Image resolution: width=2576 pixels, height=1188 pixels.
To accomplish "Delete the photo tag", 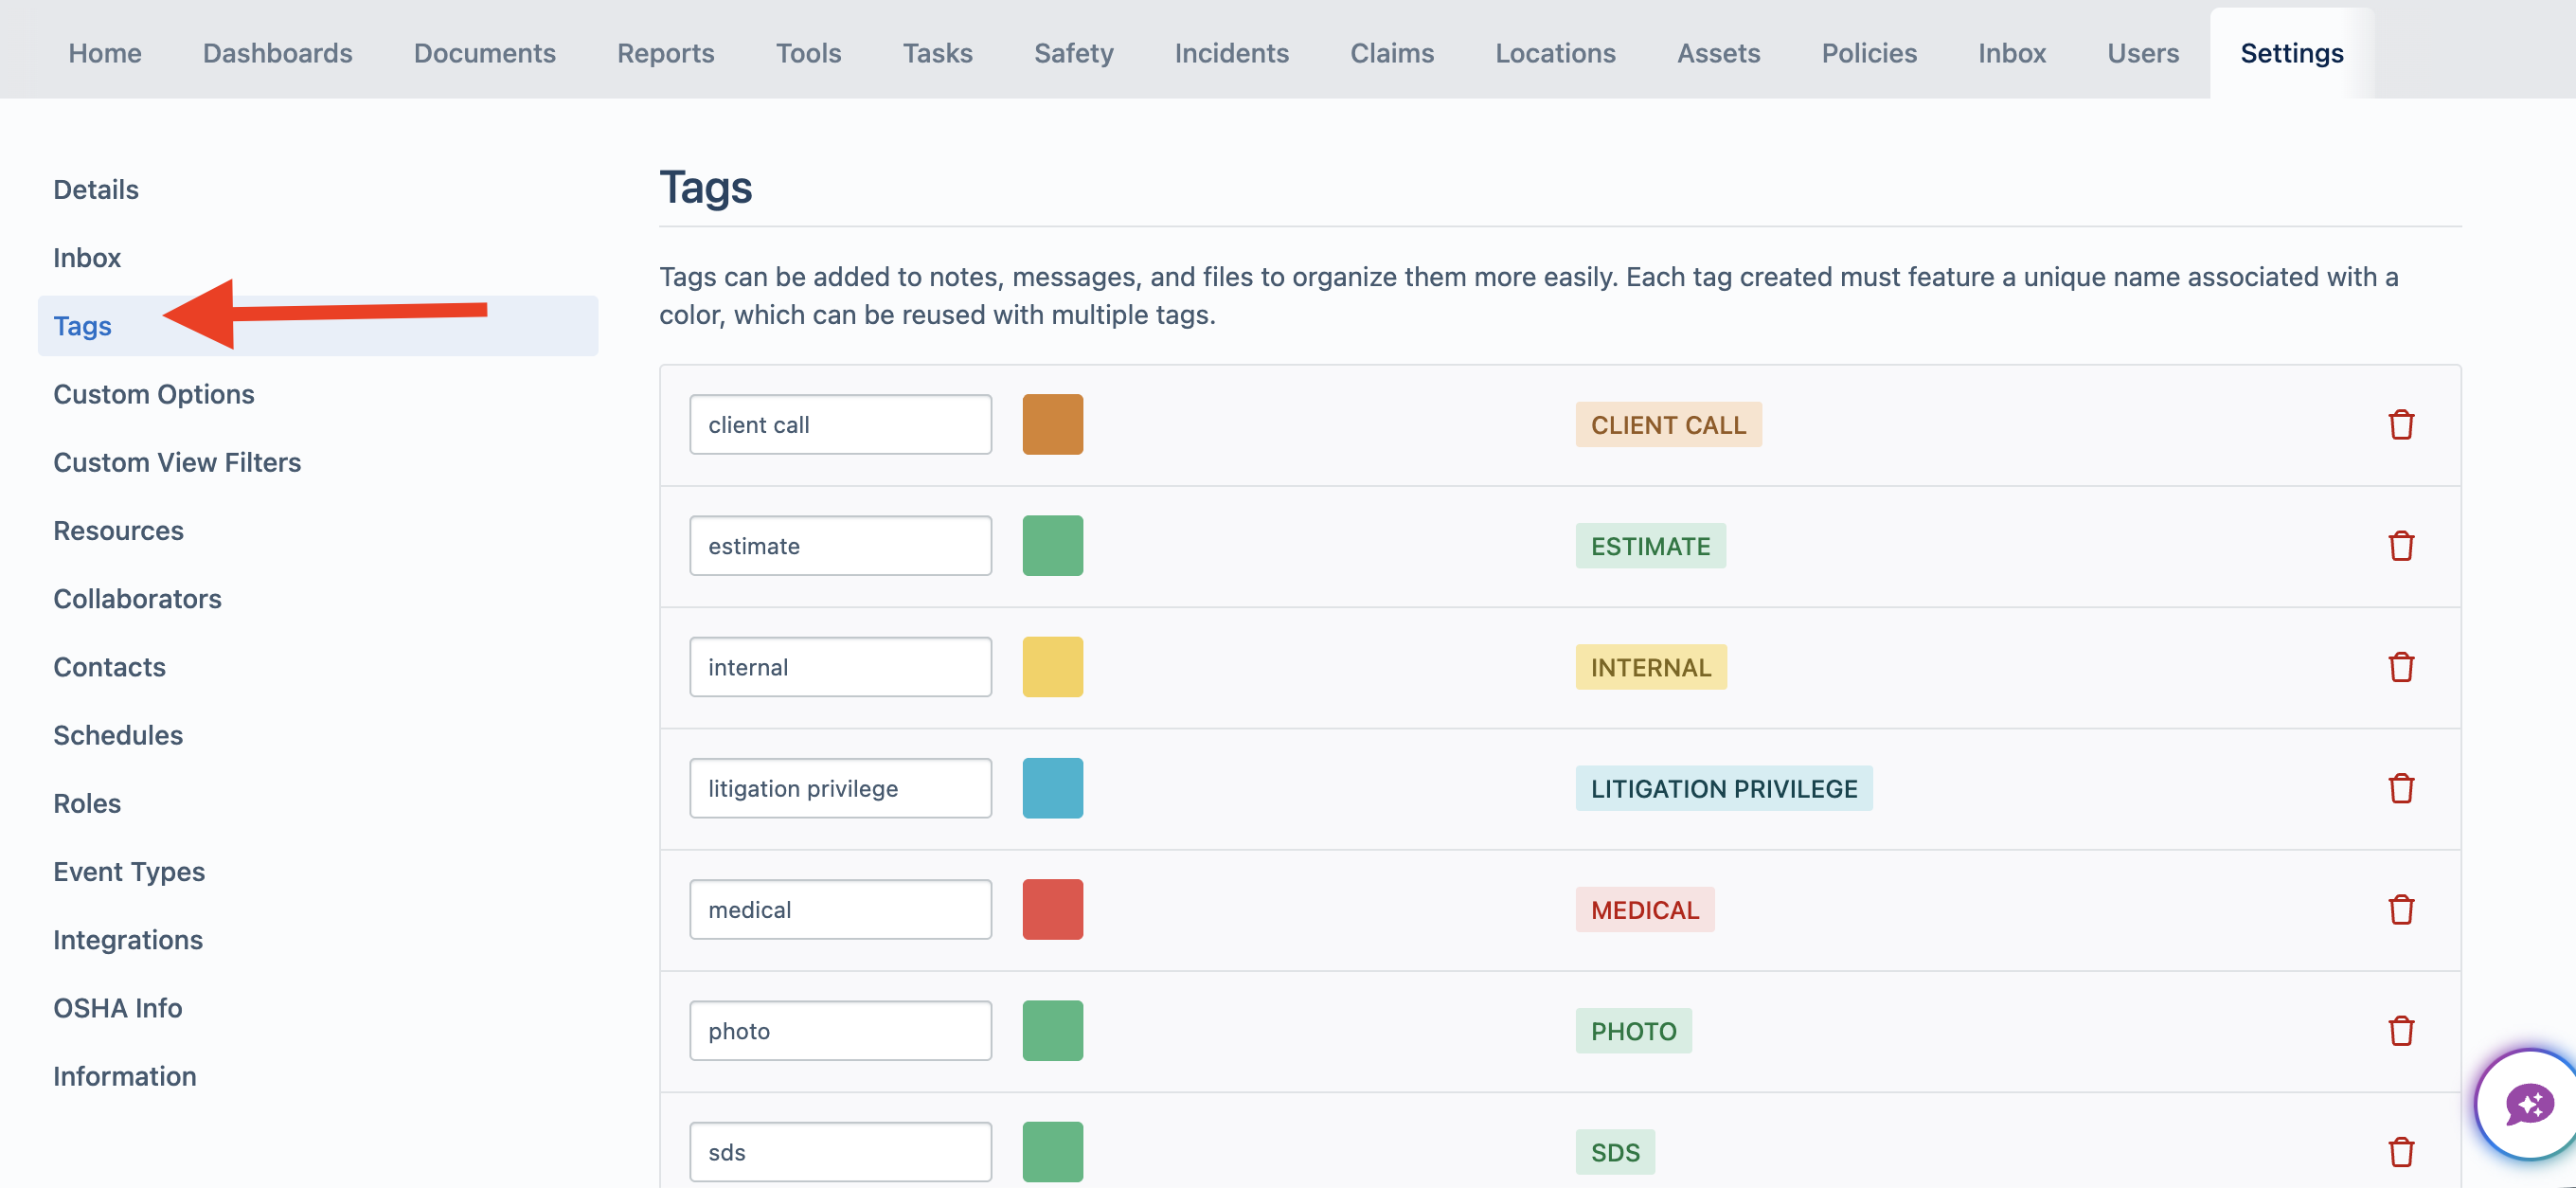I will coord(2401,1031).
